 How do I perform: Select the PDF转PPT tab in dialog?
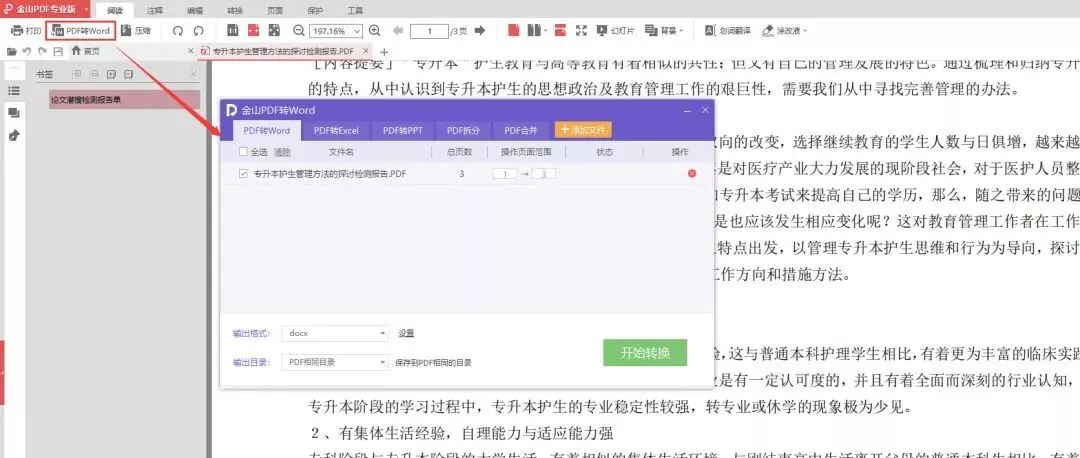tap(403, 130)
